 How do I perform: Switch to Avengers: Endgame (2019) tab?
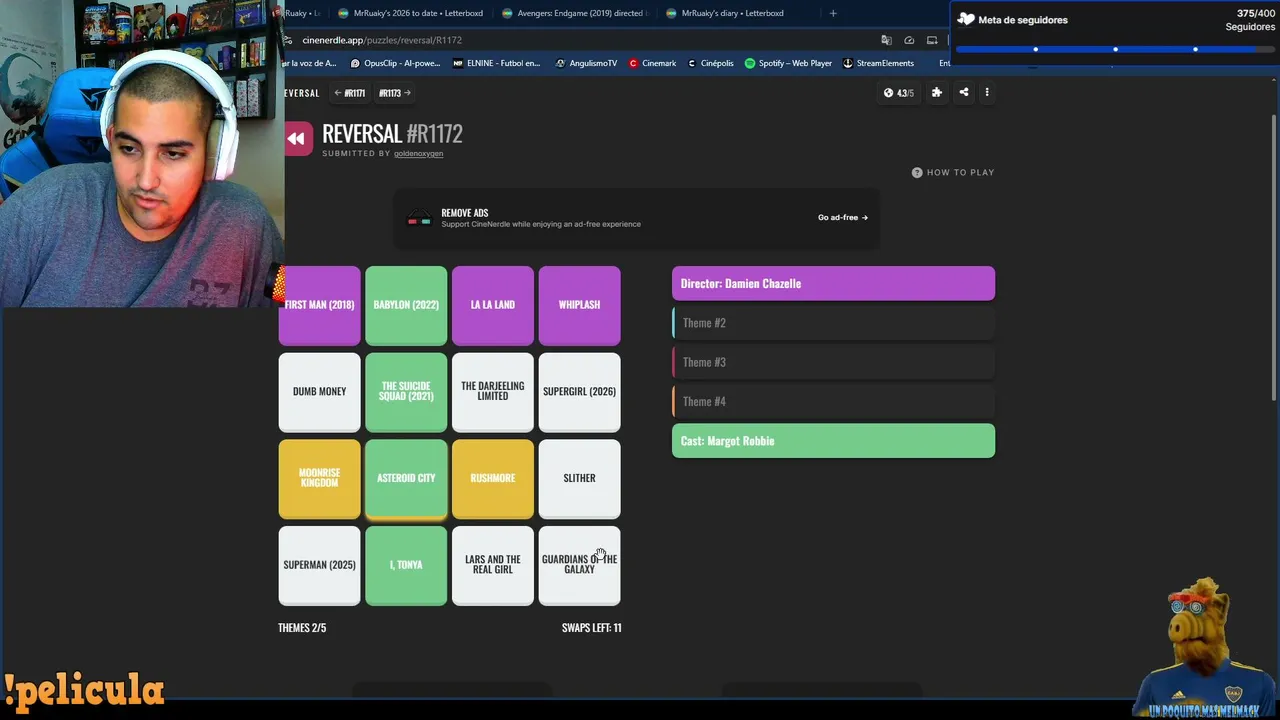(575, 14)
